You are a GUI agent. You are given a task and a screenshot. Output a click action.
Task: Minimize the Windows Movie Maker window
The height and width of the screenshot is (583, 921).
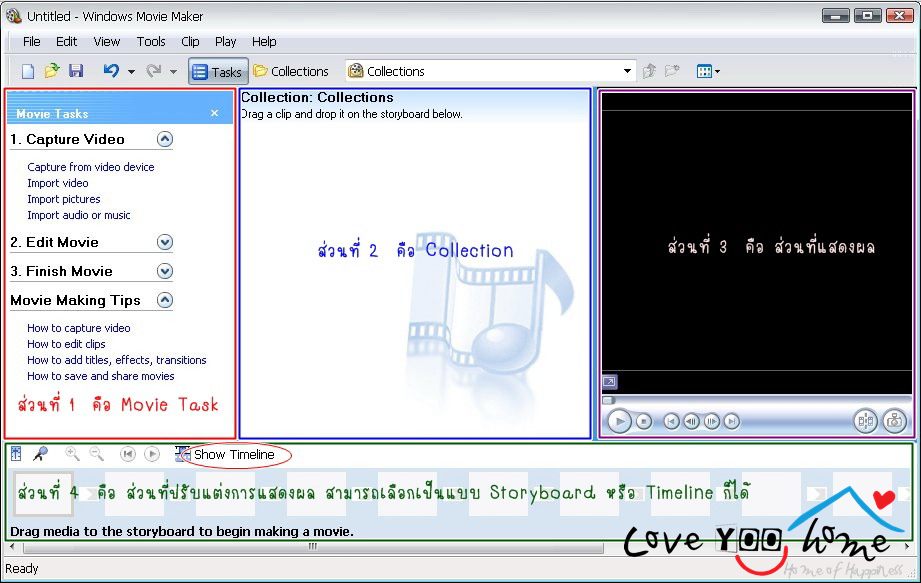tap(836, 15)
